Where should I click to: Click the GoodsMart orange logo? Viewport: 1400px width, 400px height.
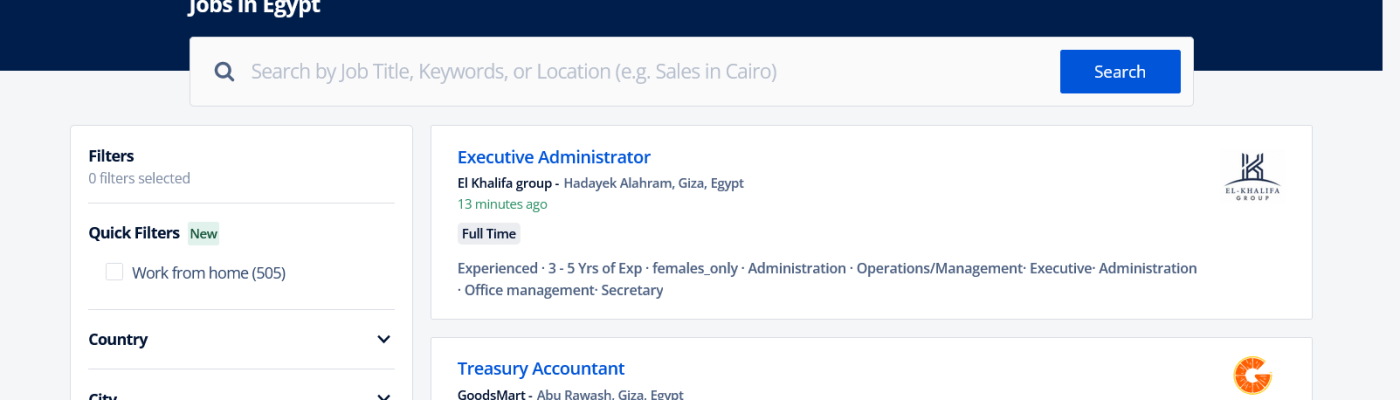coord(1252,376)
